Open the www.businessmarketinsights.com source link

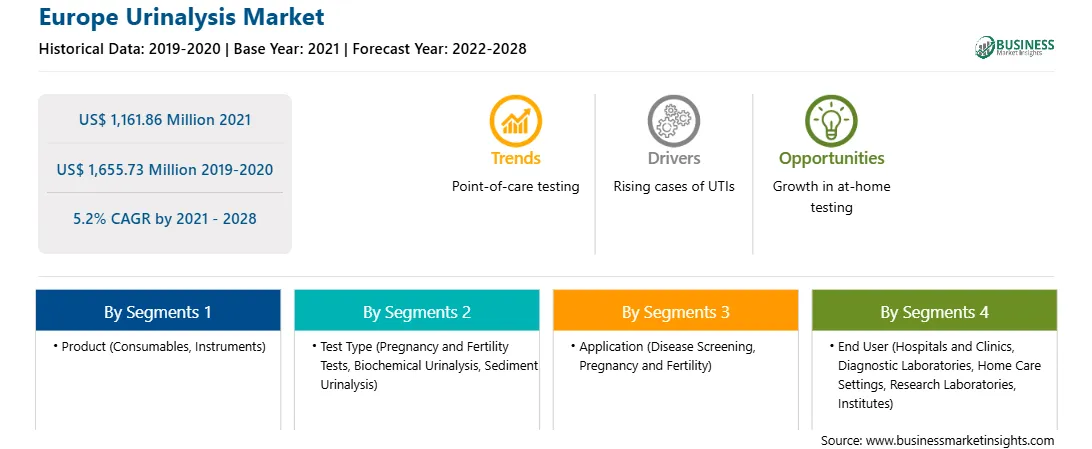[x=960, y=440]
